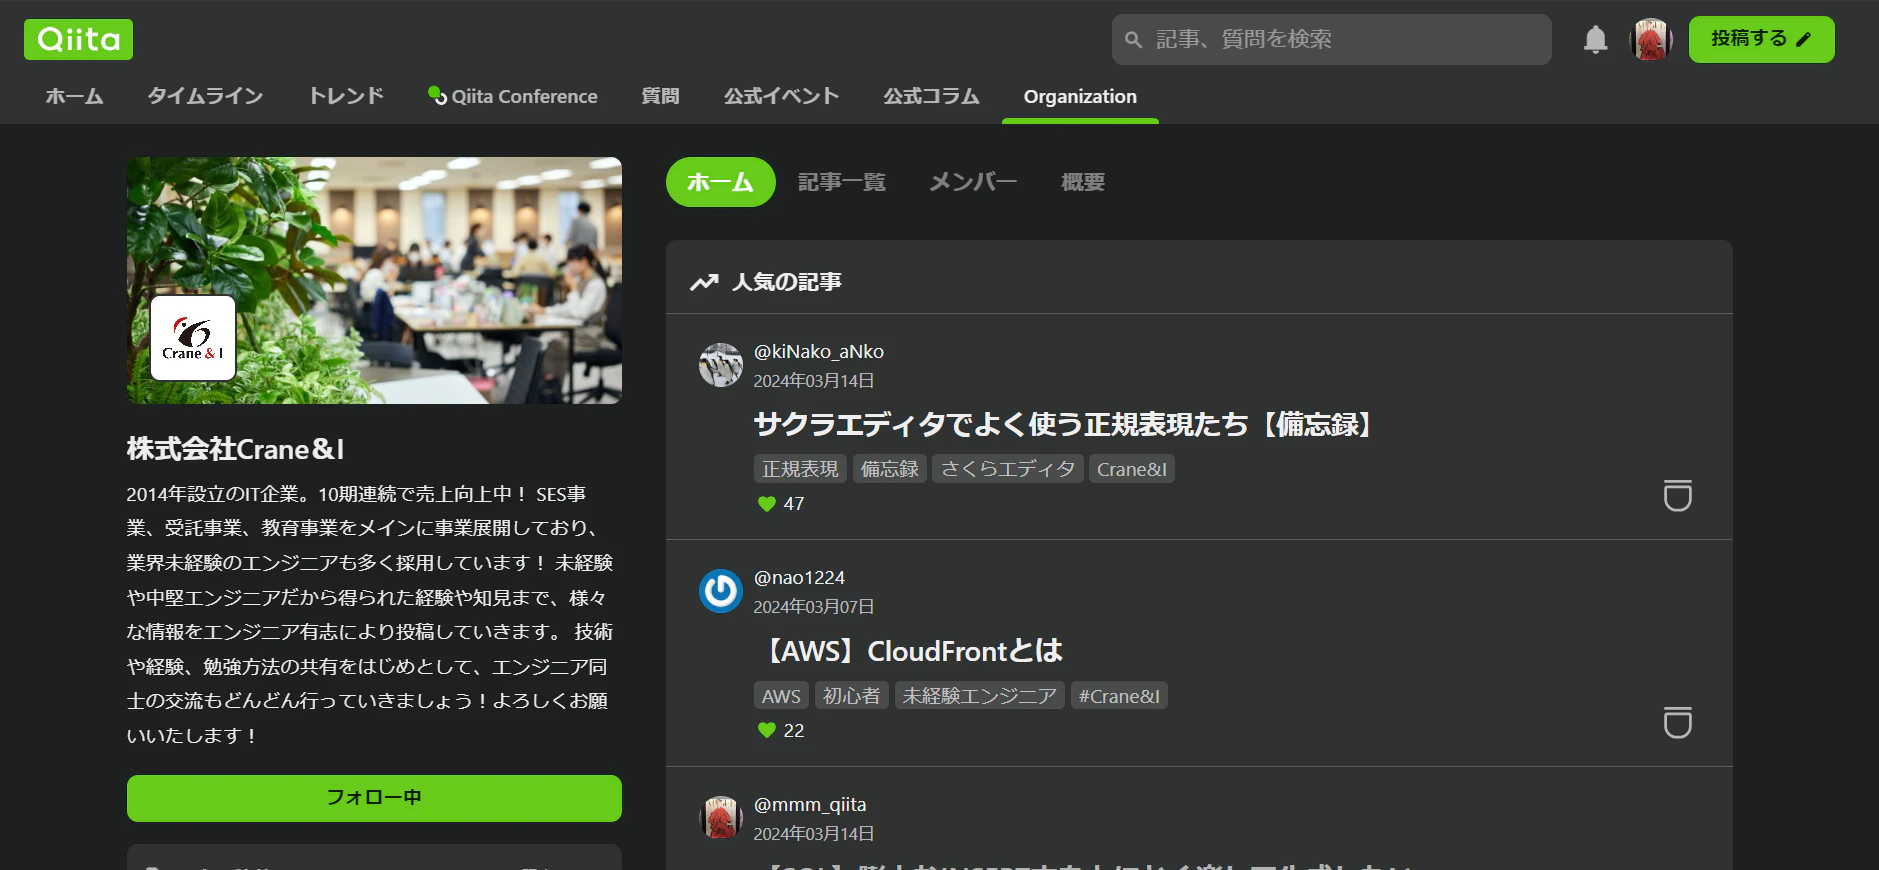Select the Organization nav item

coord(1080,96)
